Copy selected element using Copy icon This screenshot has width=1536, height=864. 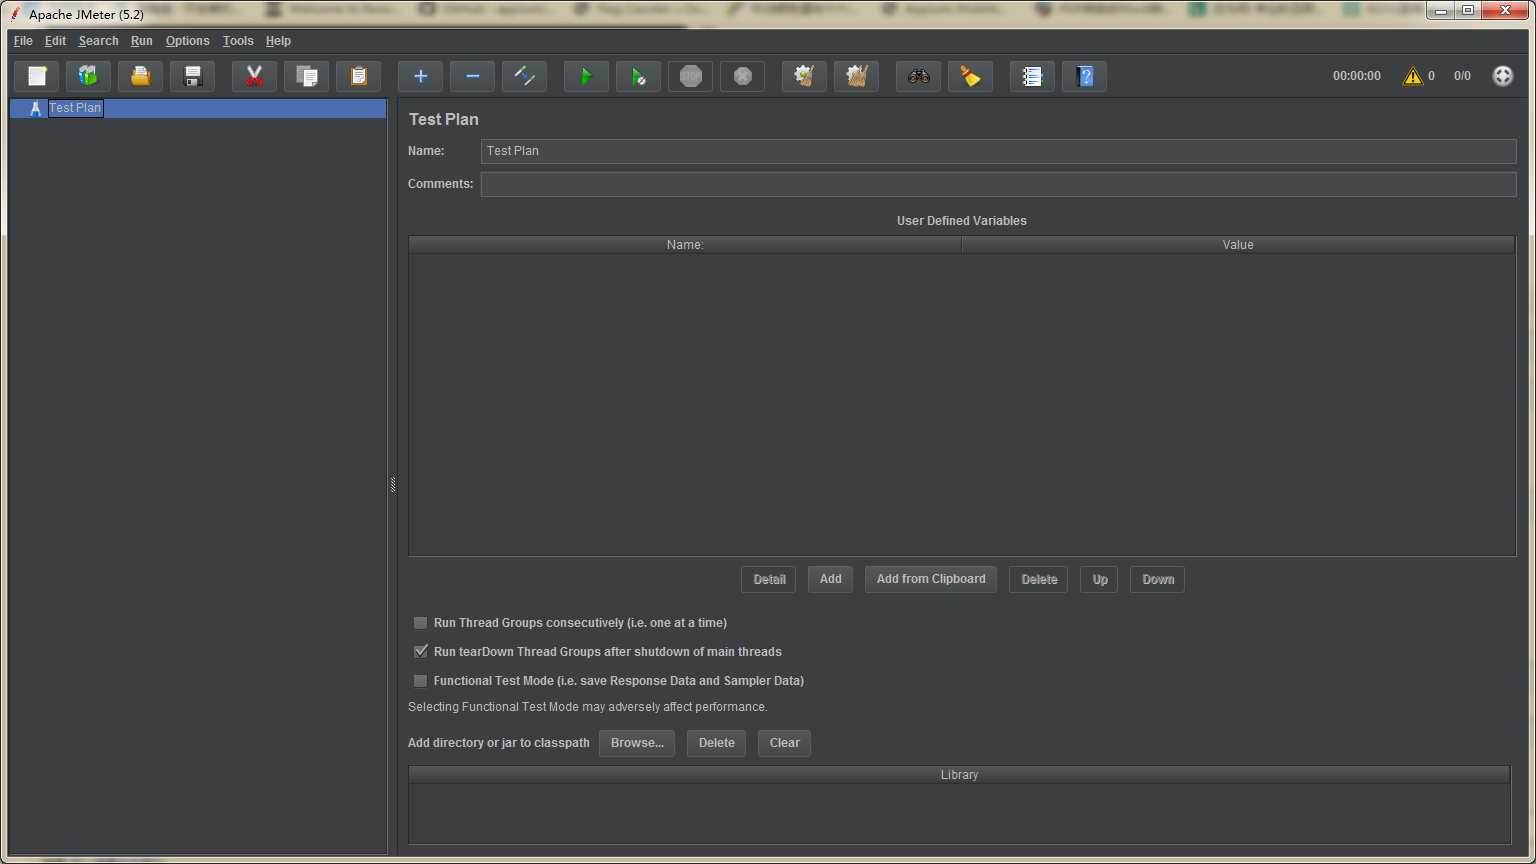pyautogui.click(x=307, y=76)
